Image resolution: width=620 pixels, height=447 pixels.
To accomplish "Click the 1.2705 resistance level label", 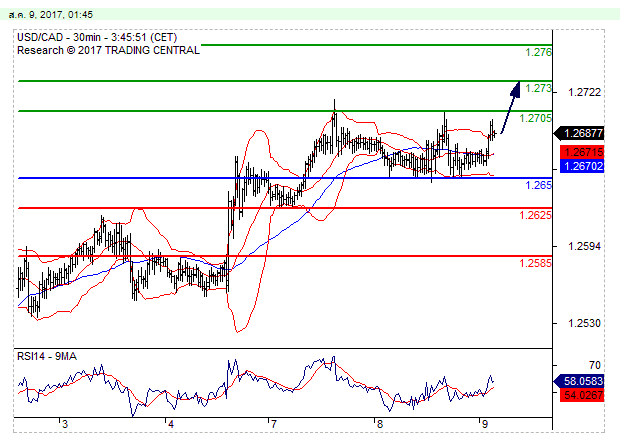I will click(x=535, y=118).
